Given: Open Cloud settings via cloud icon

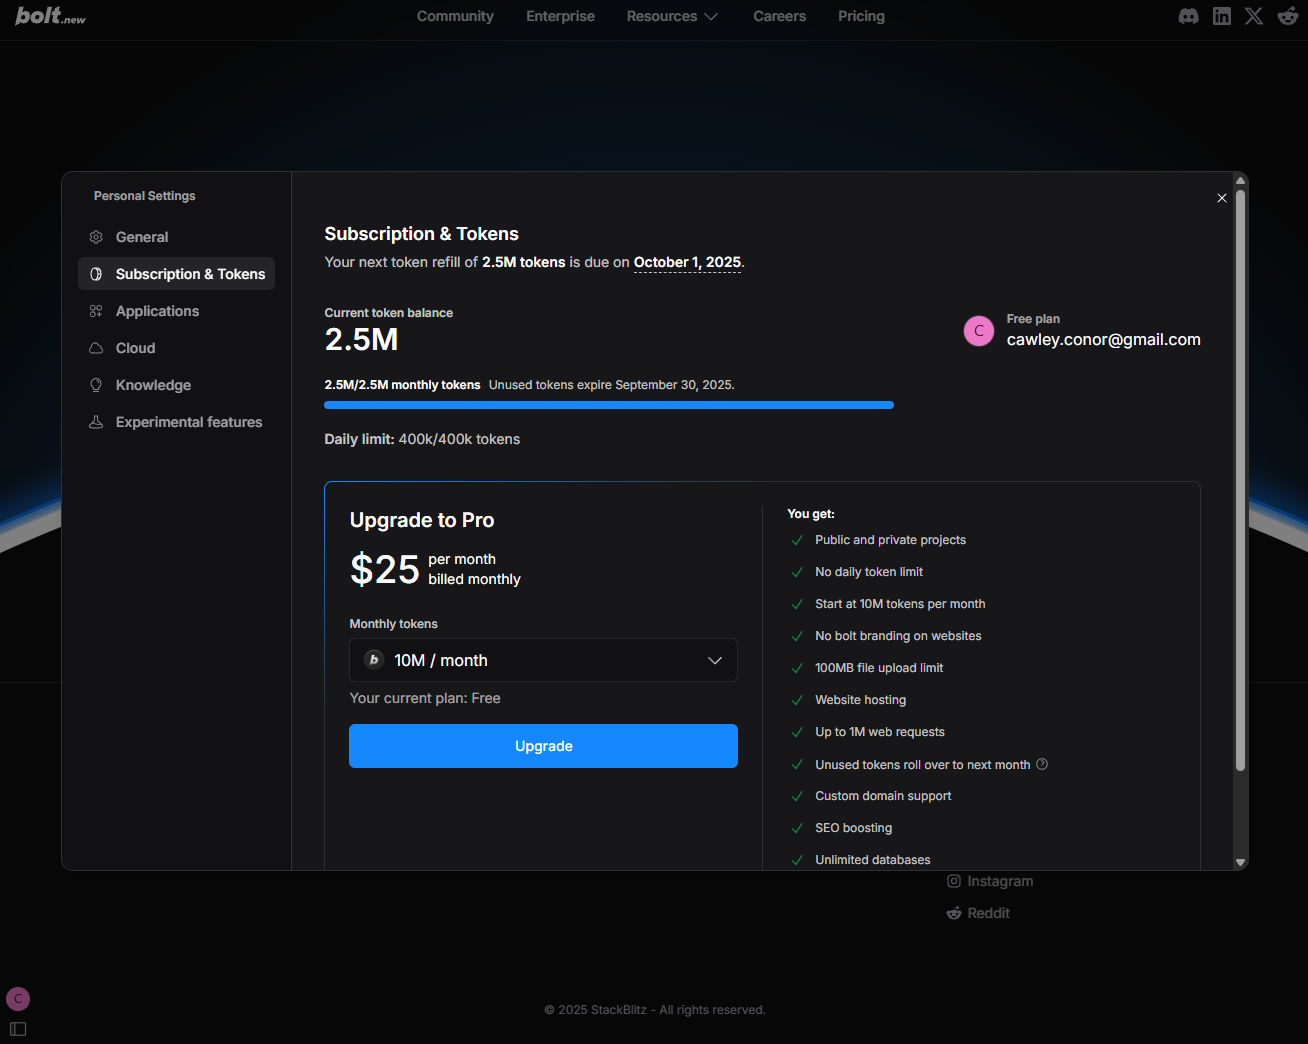Looking at the screenshot, I should (x=96, y=348).
